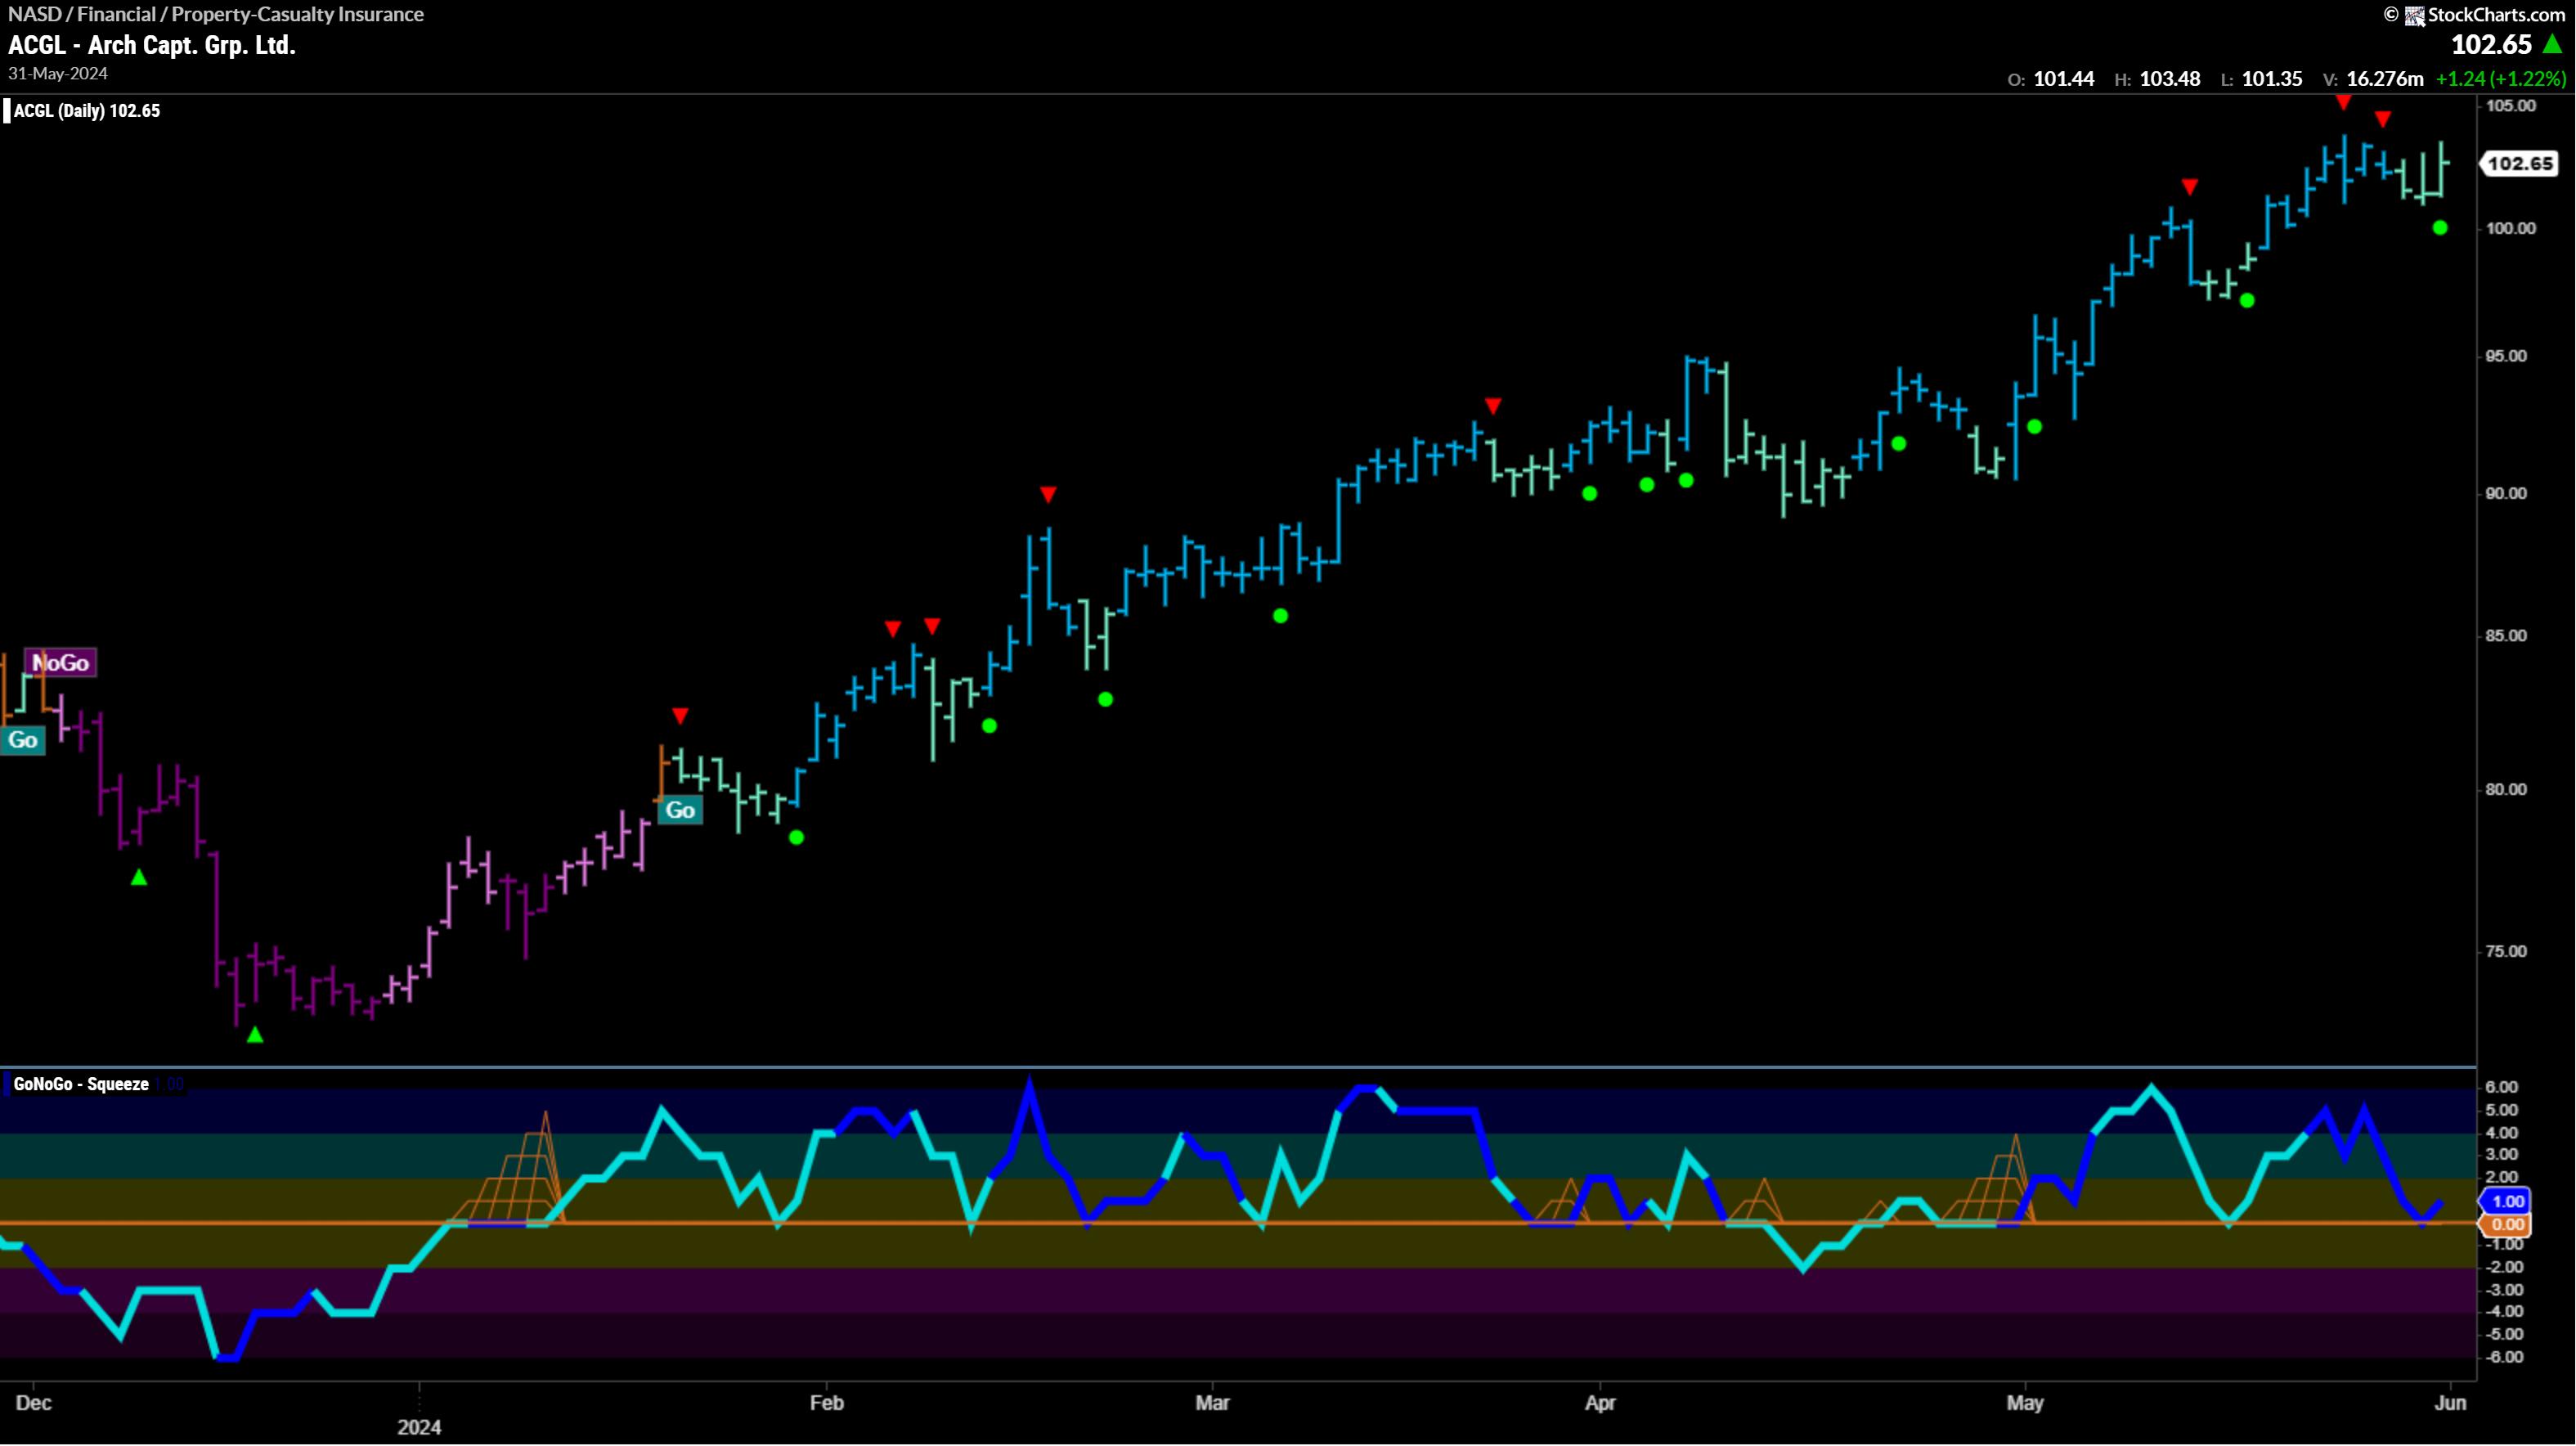Click the ACGL (Daily) 102.65 legend label
2576x1446 pixels.
pos(86,111)
